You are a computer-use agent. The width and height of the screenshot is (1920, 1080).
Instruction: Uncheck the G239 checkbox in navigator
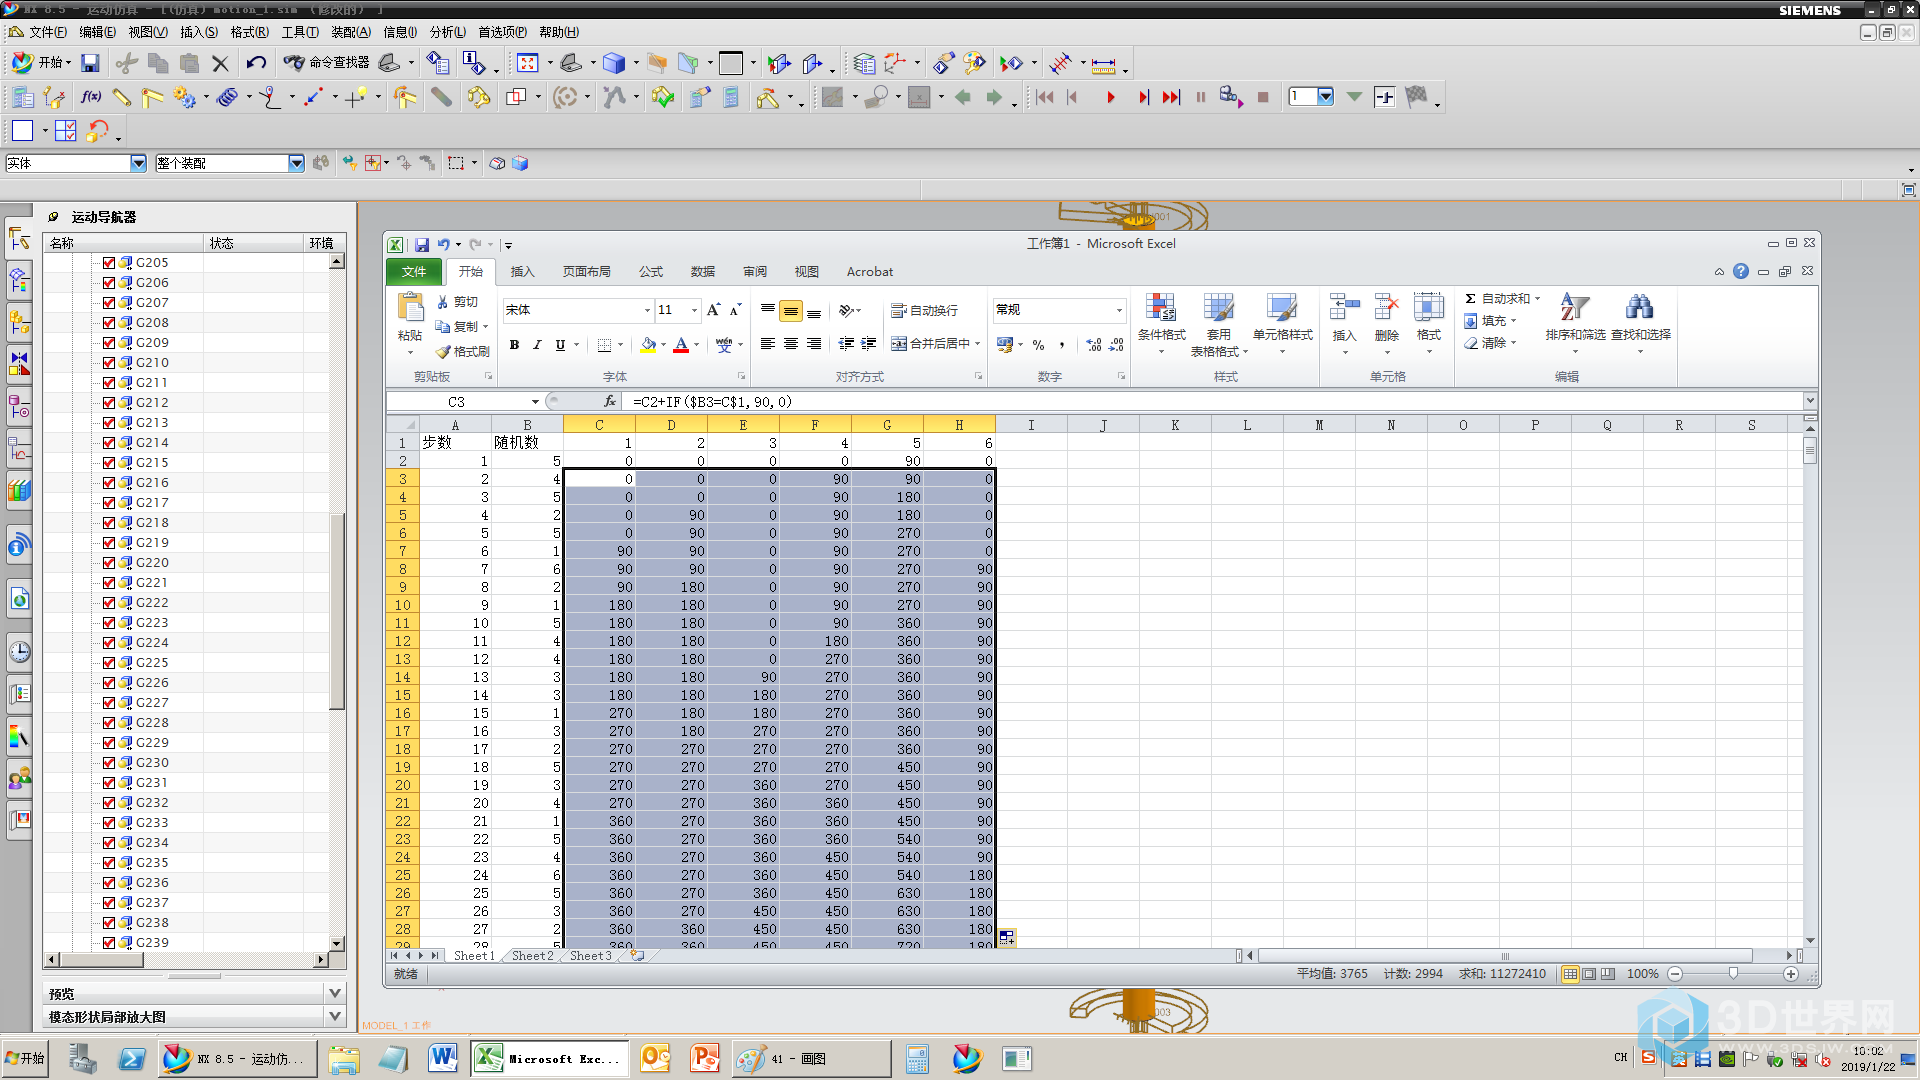(x=109, y=943)
